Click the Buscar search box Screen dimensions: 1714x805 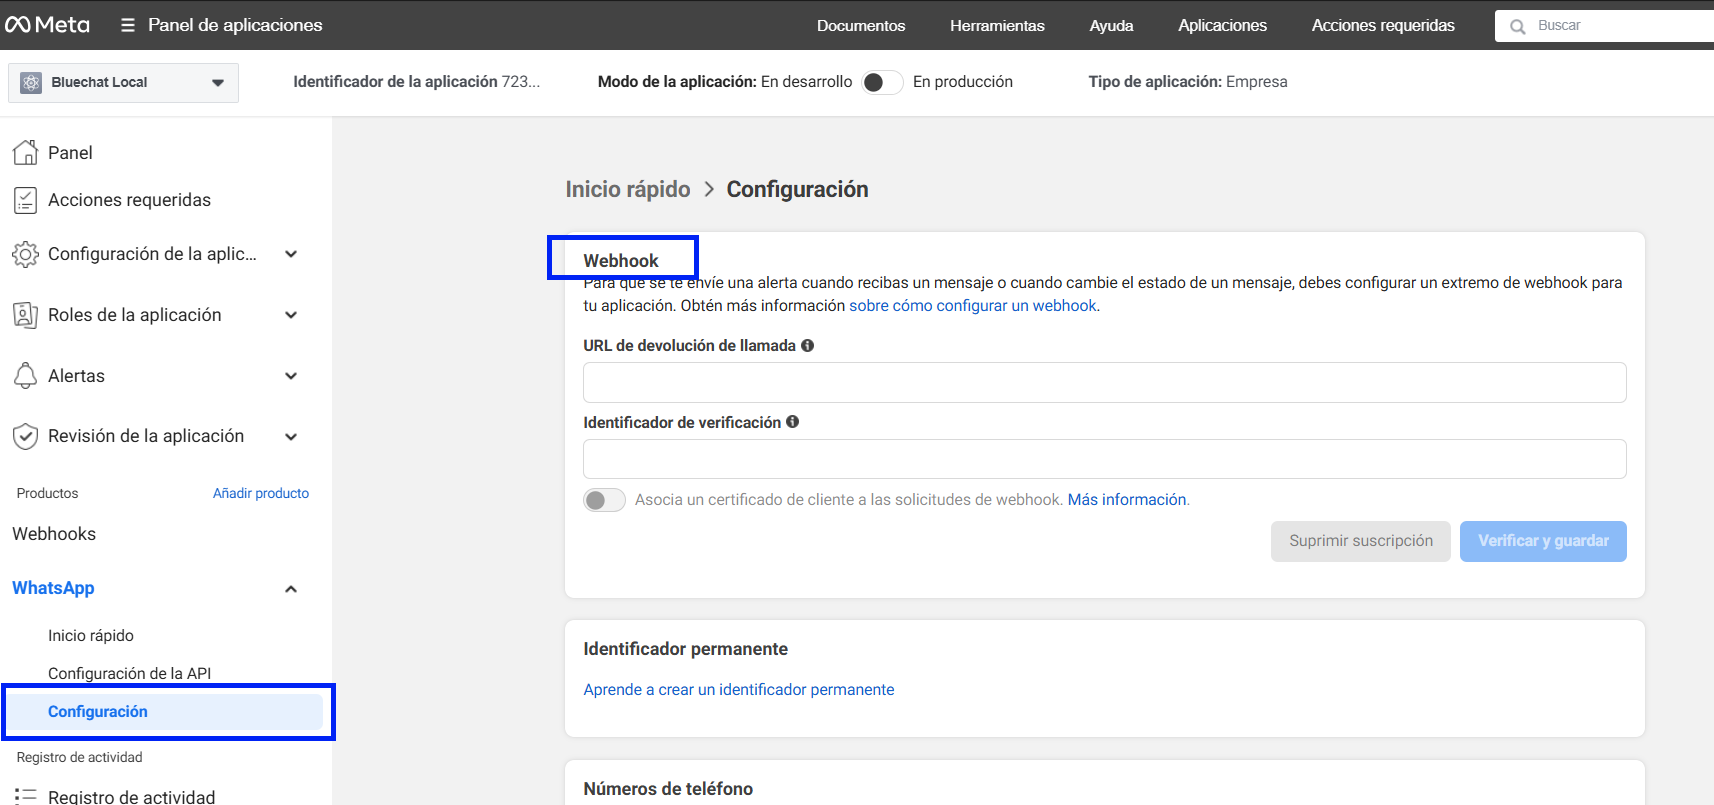1610,25
